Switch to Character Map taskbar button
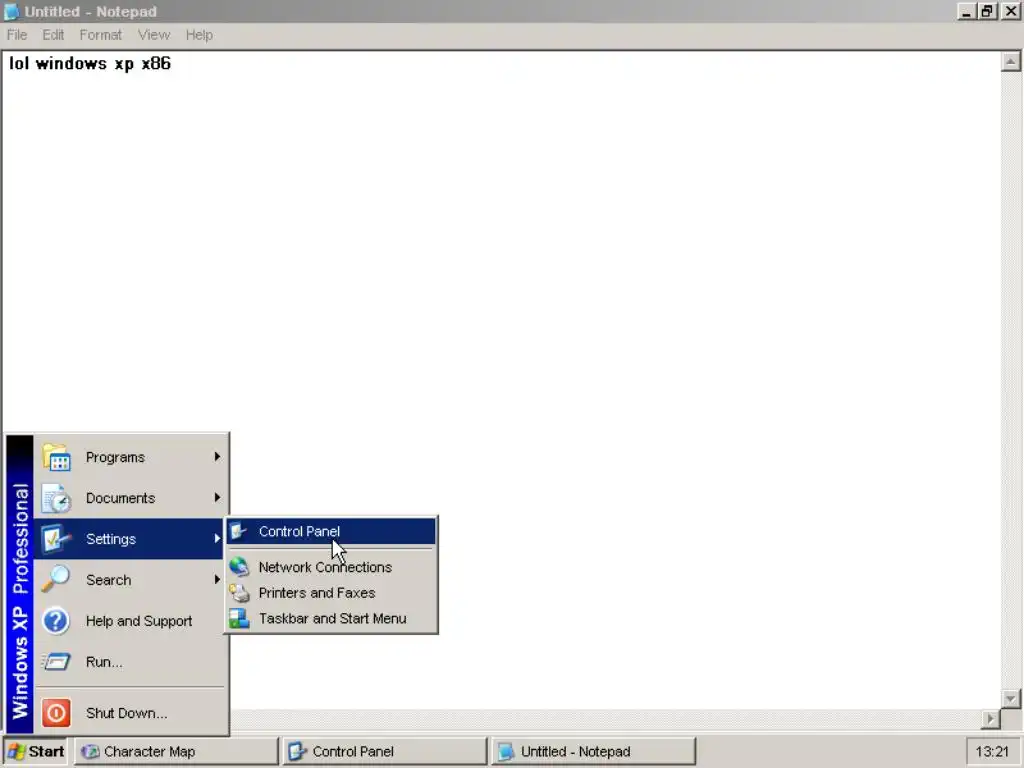Viewport: 1024px width, 768px height. click(x=176, y=751)
